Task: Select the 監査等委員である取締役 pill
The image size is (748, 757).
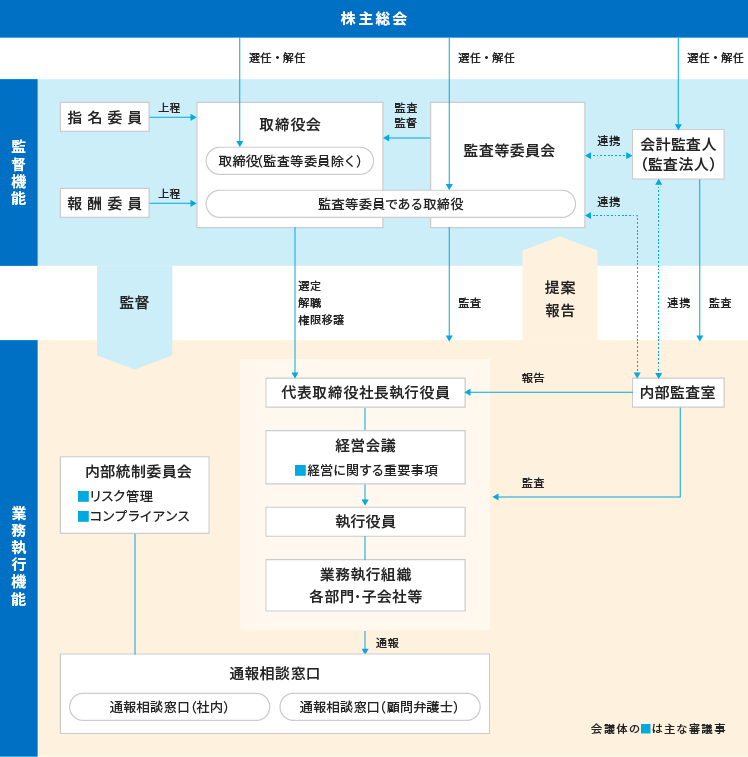Action: pos(390,204)
